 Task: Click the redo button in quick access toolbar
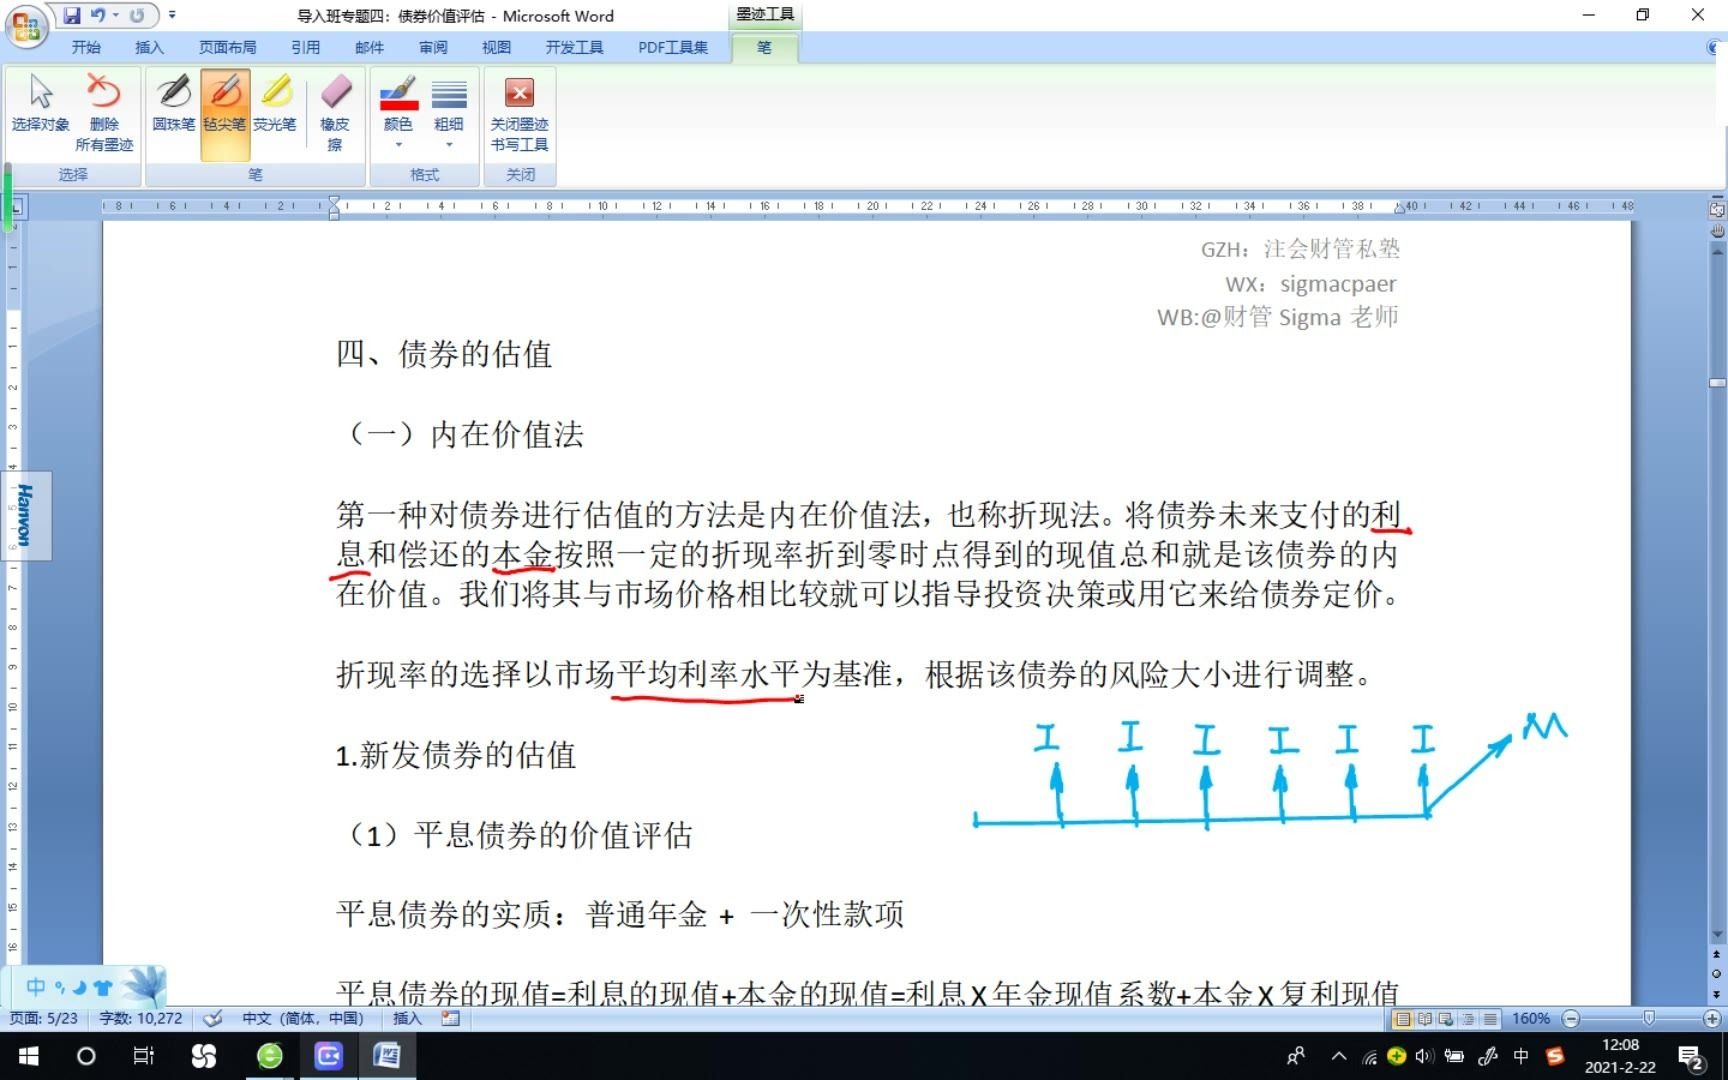(137, 15)
